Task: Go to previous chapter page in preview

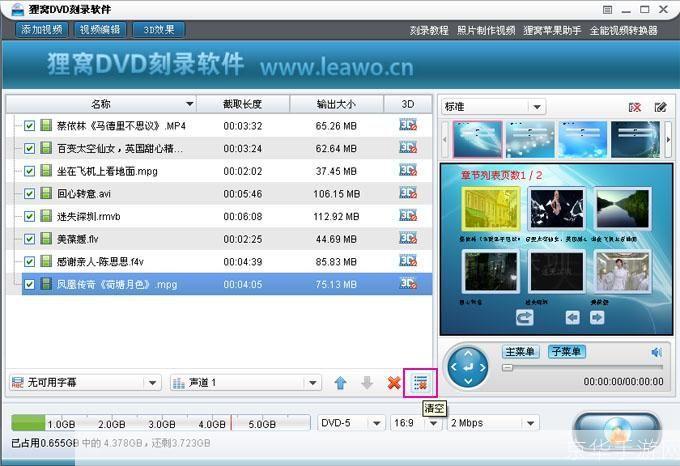Action: pos(572,318)
